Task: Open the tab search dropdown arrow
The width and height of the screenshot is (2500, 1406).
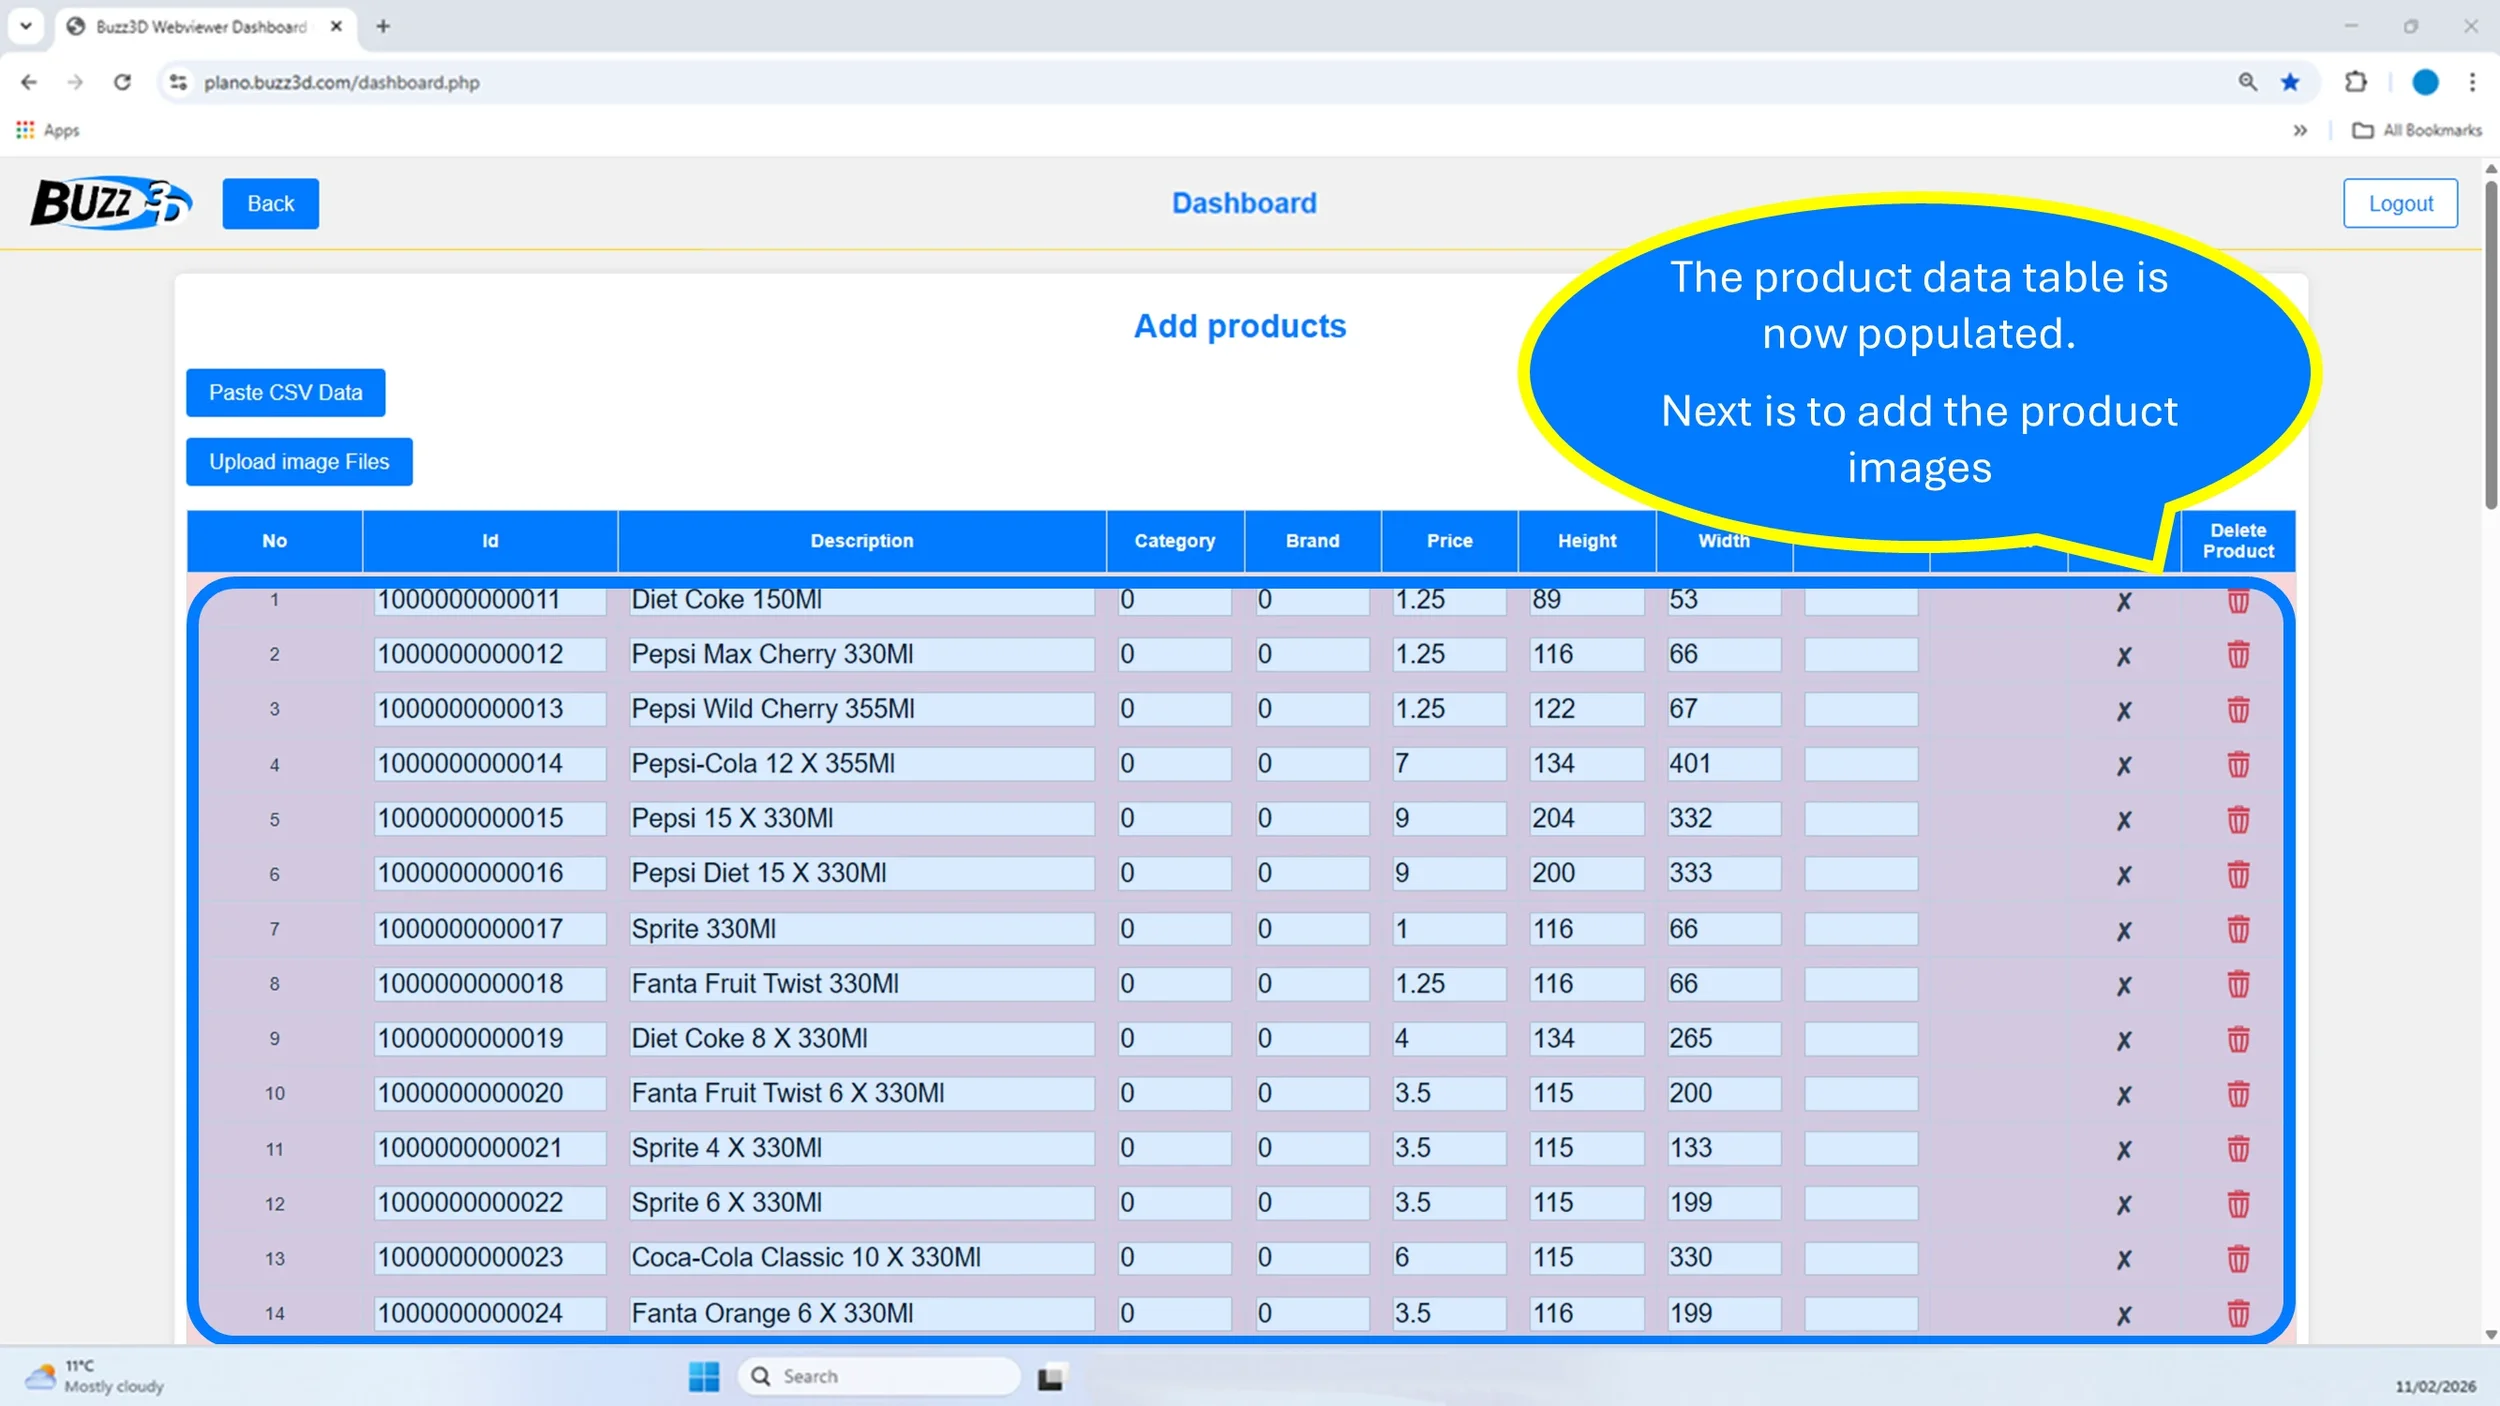Action: [26, 26]
